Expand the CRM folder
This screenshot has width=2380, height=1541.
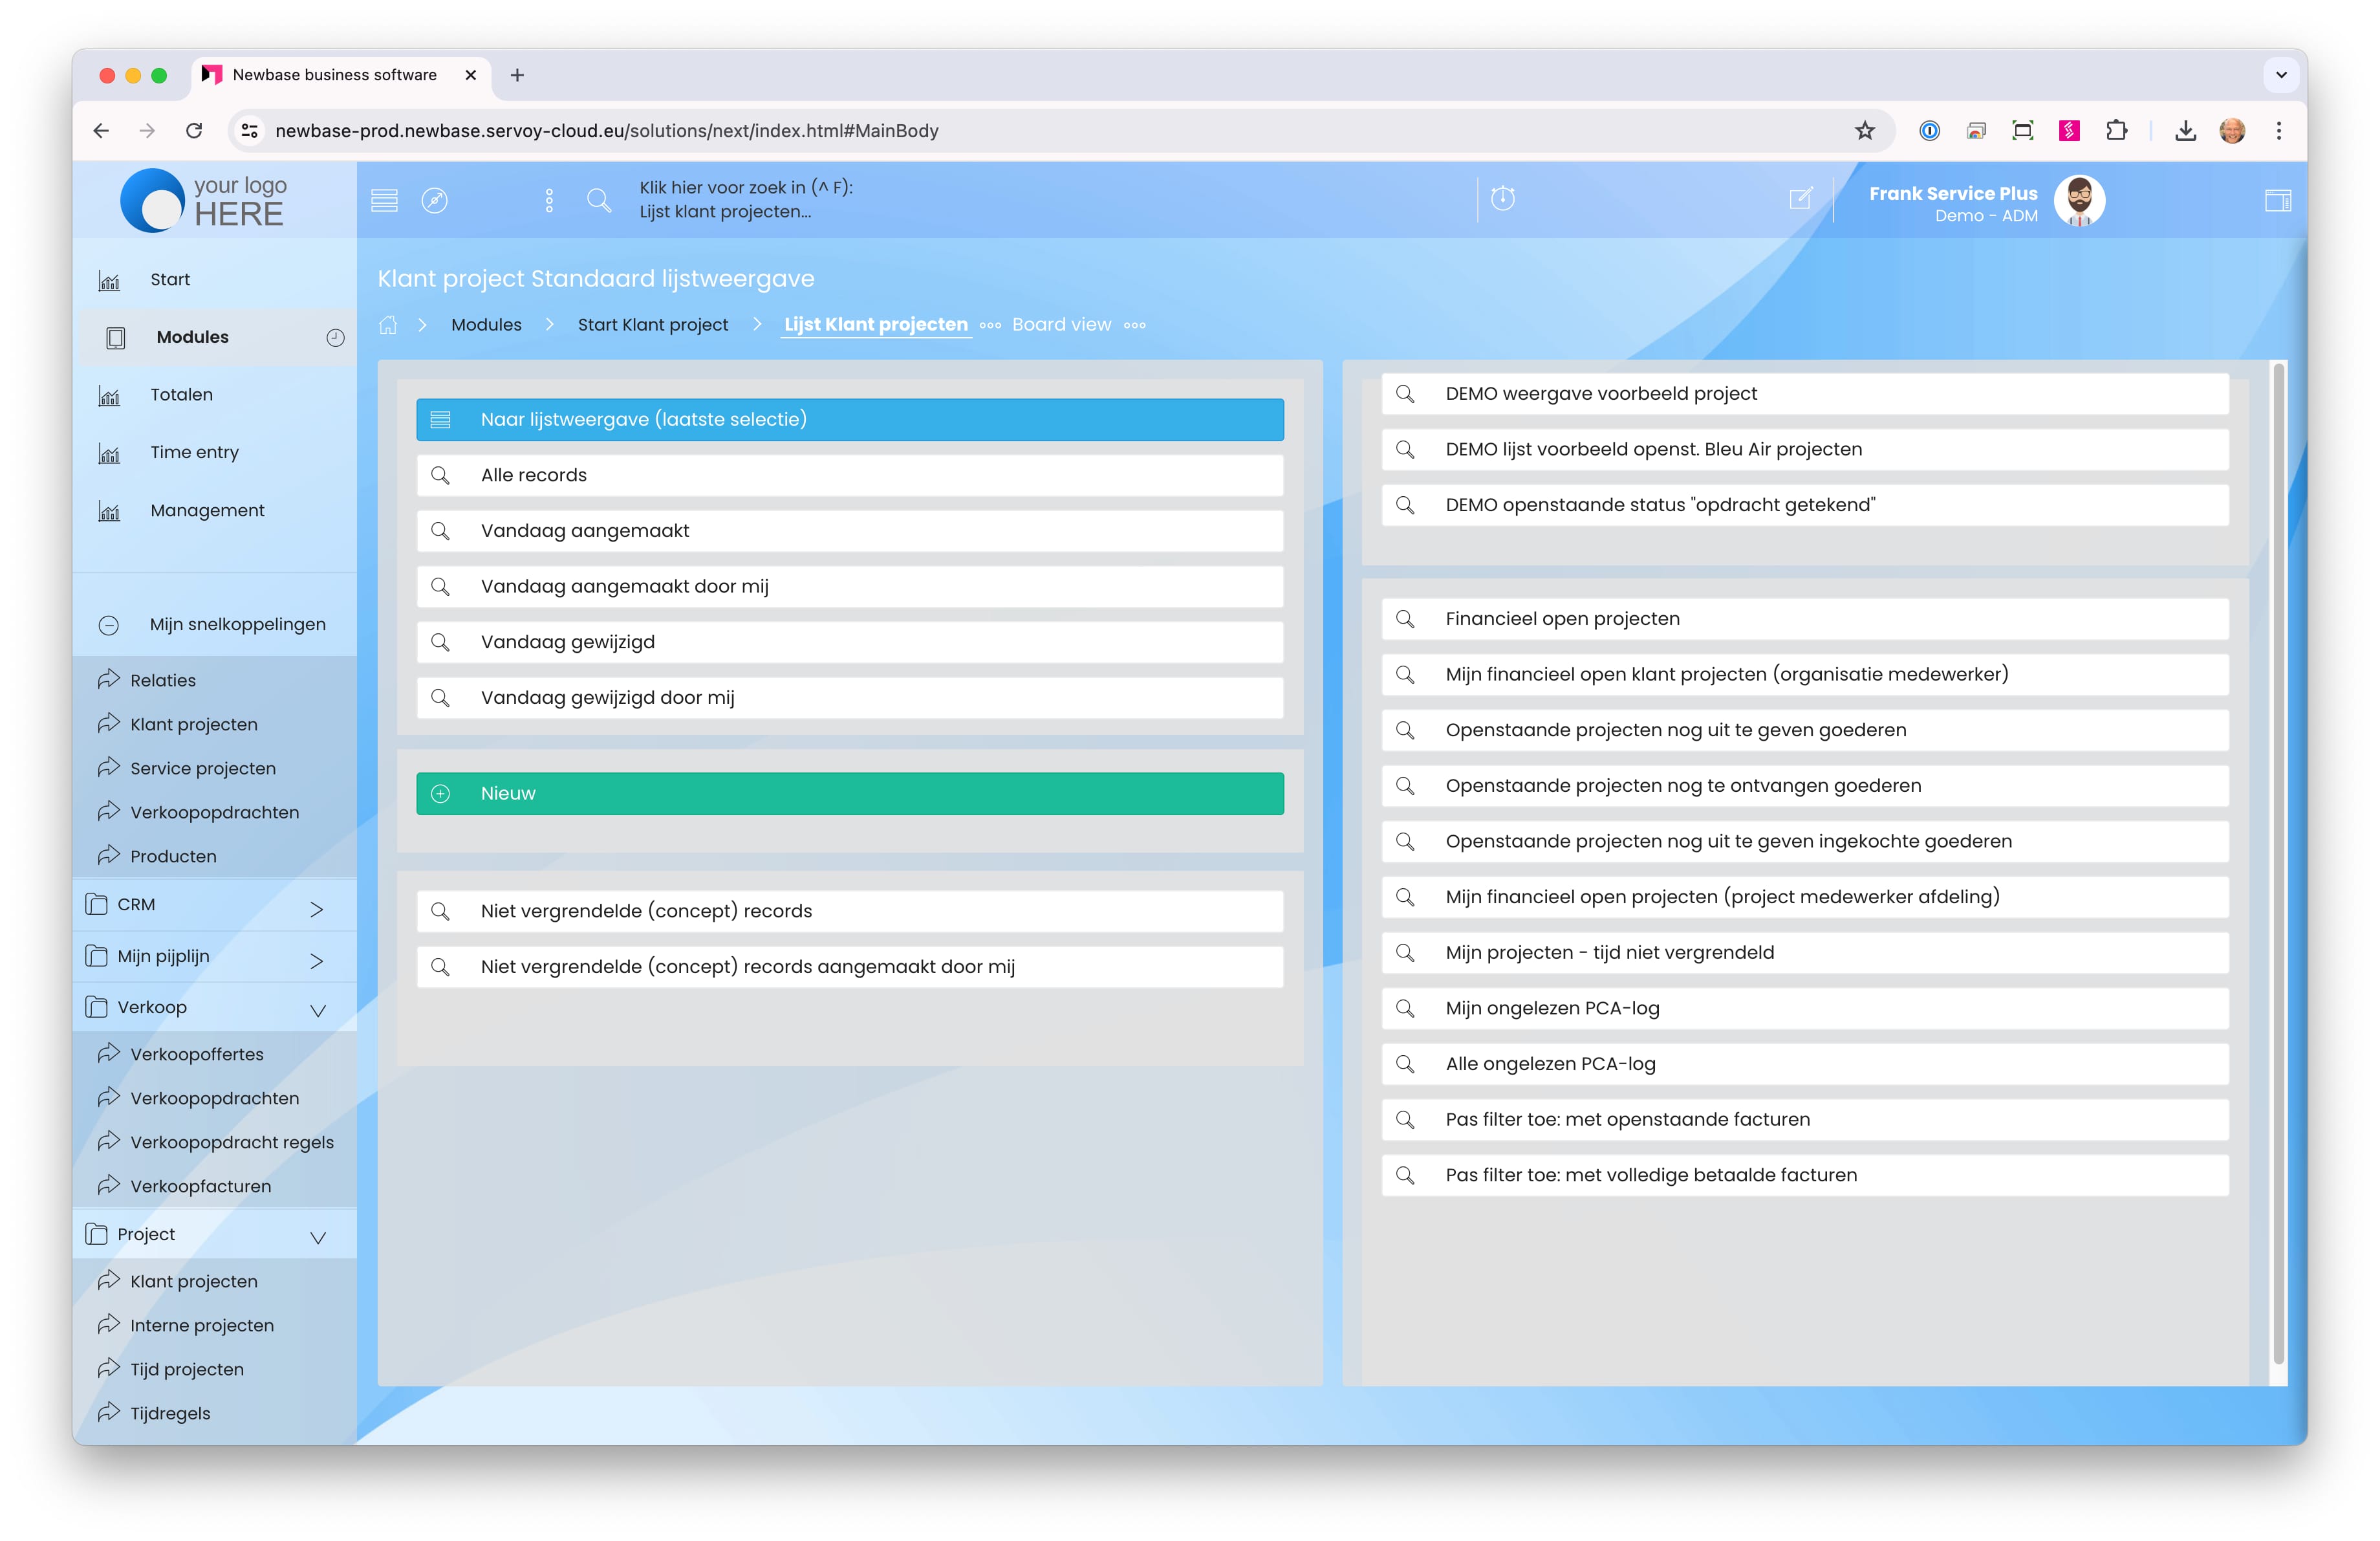tap(316, 909)
